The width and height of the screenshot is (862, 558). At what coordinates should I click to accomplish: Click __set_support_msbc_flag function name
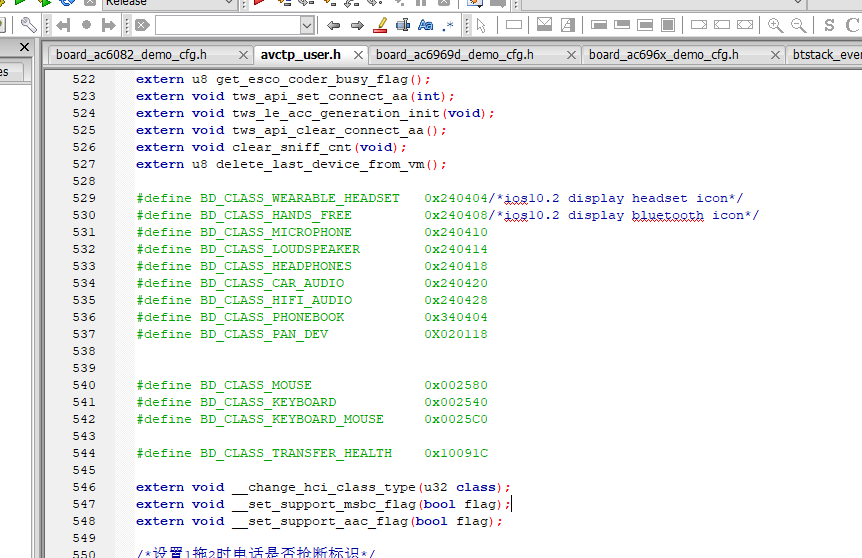323,505
